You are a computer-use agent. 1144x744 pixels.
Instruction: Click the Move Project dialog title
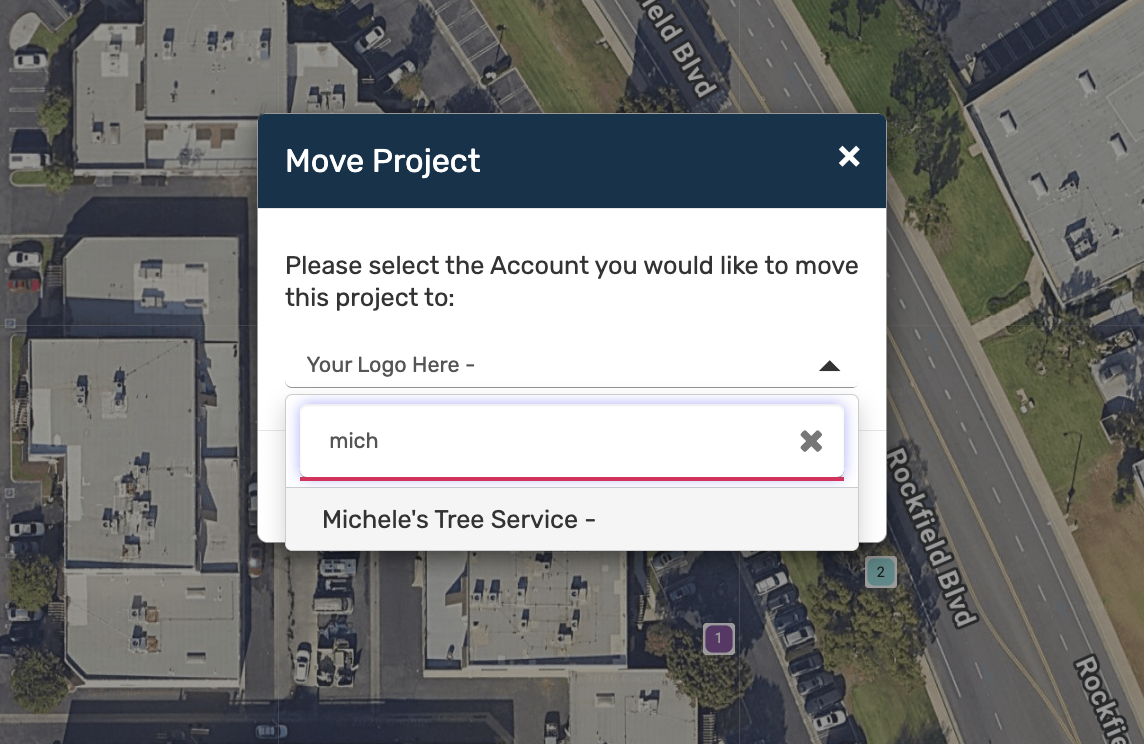(x=383, y=161)
